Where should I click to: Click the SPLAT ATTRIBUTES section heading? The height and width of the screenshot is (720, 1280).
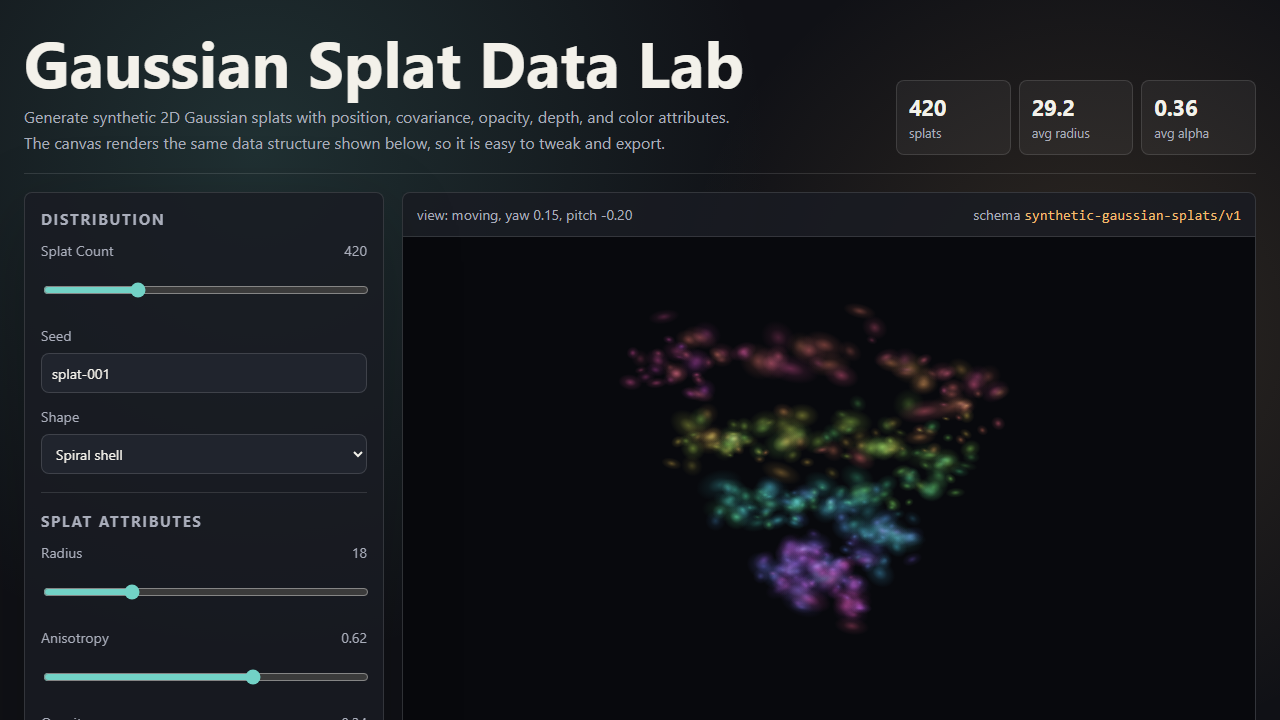click(x=121, y=521)
